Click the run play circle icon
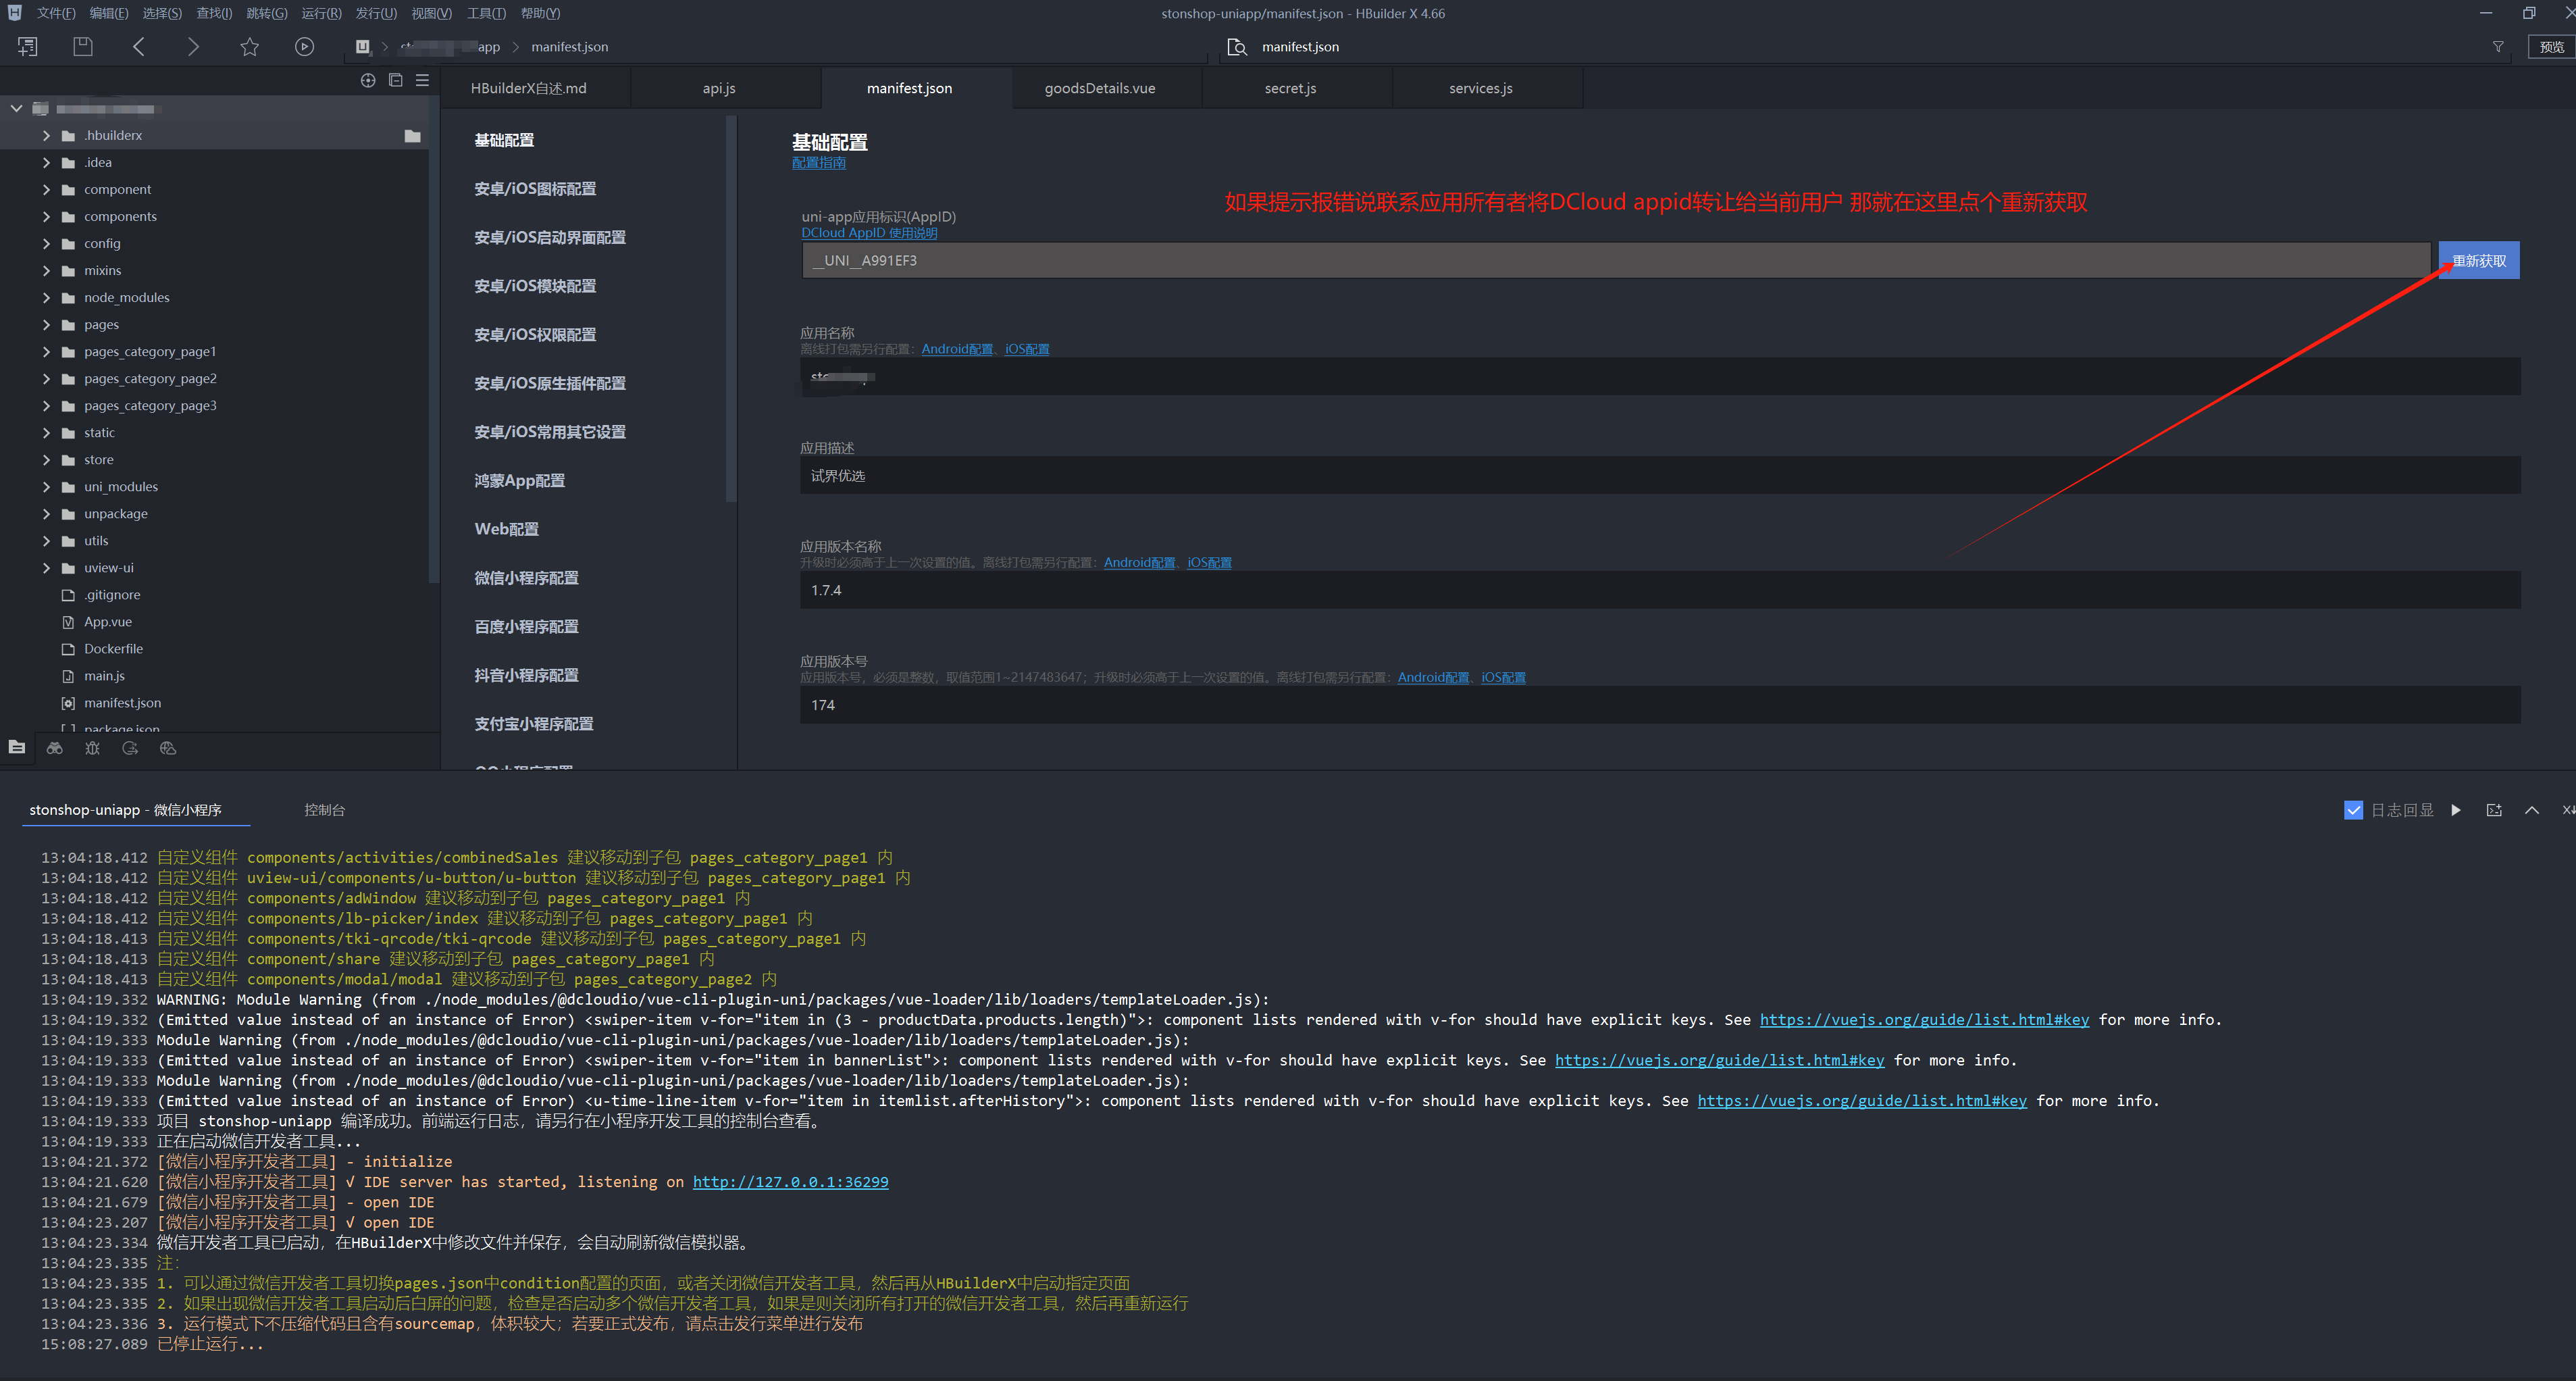The image size is (2576, 1381). pyautogui.click(x=304, y=47)
